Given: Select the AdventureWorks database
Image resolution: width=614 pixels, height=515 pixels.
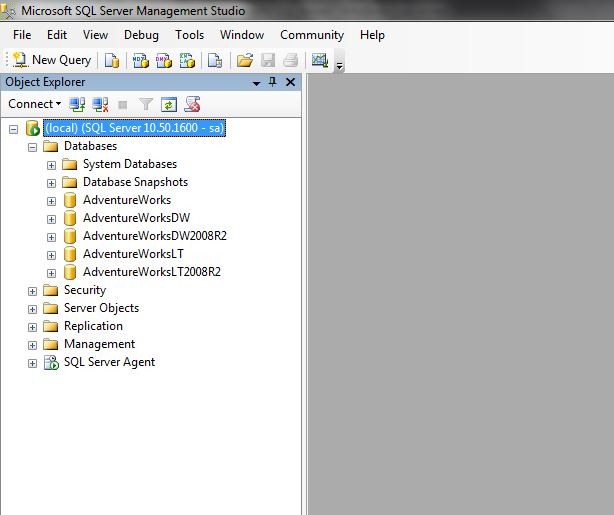Looking at the screenshot, I should pos(127,200).
